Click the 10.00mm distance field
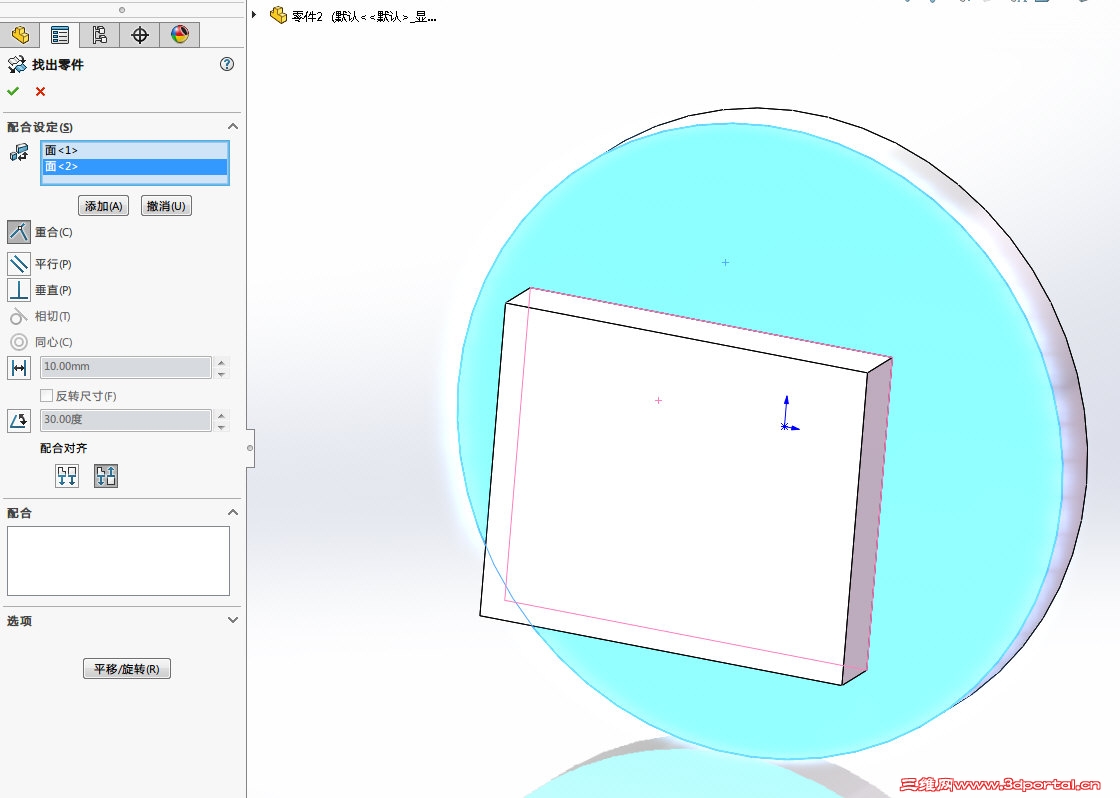Screen dimensions: 1120x798 click(126, 366)
